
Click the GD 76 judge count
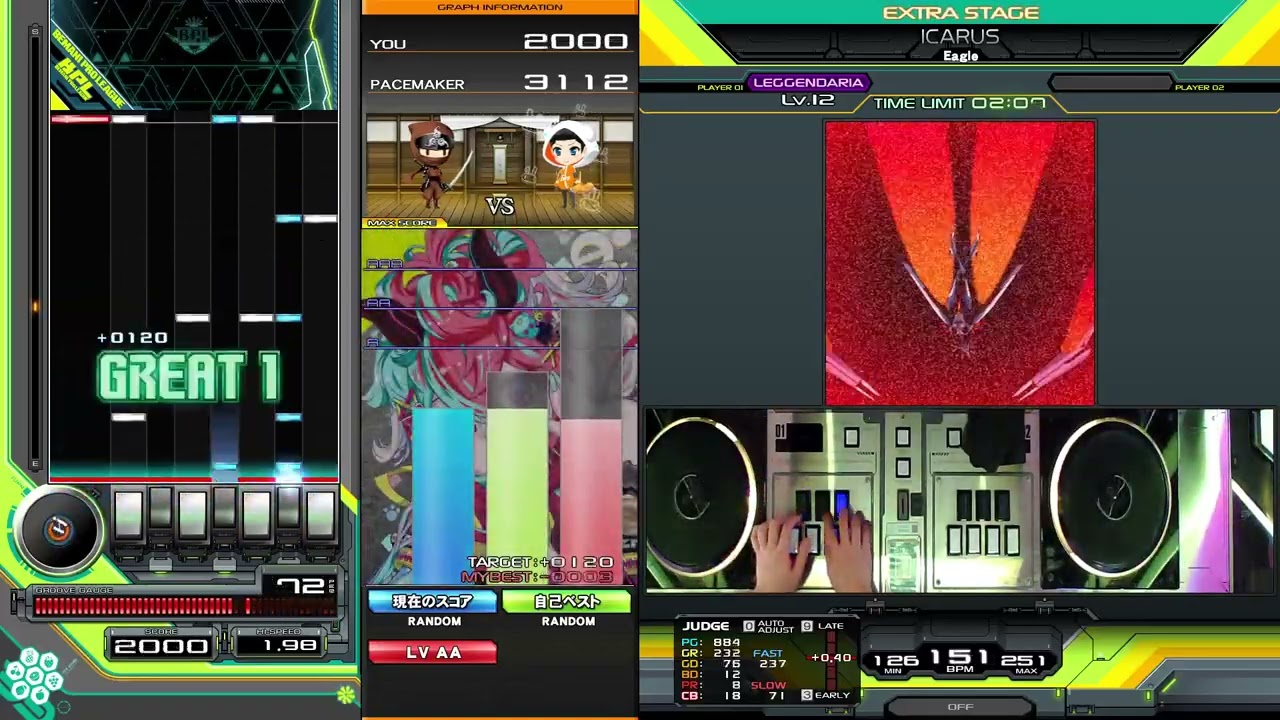pyautogui.click(x=711, y=663)
